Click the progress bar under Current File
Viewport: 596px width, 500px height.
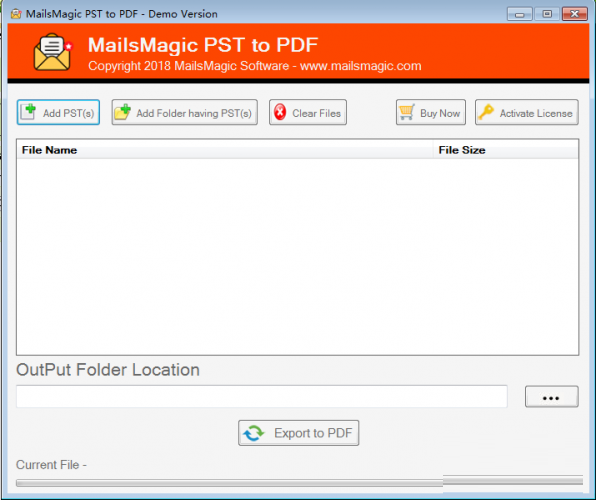(x=299, y=482)
